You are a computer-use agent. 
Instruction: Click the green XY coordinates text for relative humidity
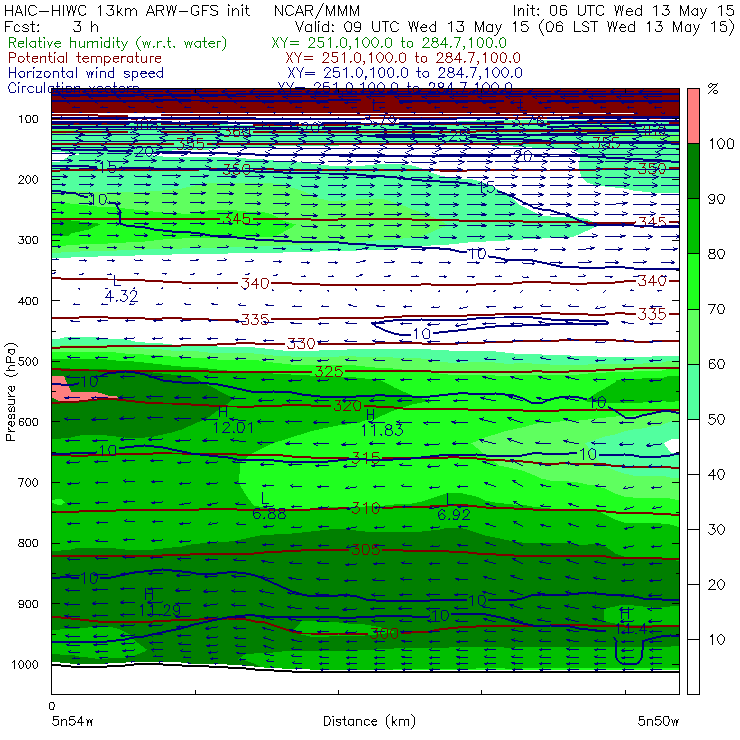(389, 43)
